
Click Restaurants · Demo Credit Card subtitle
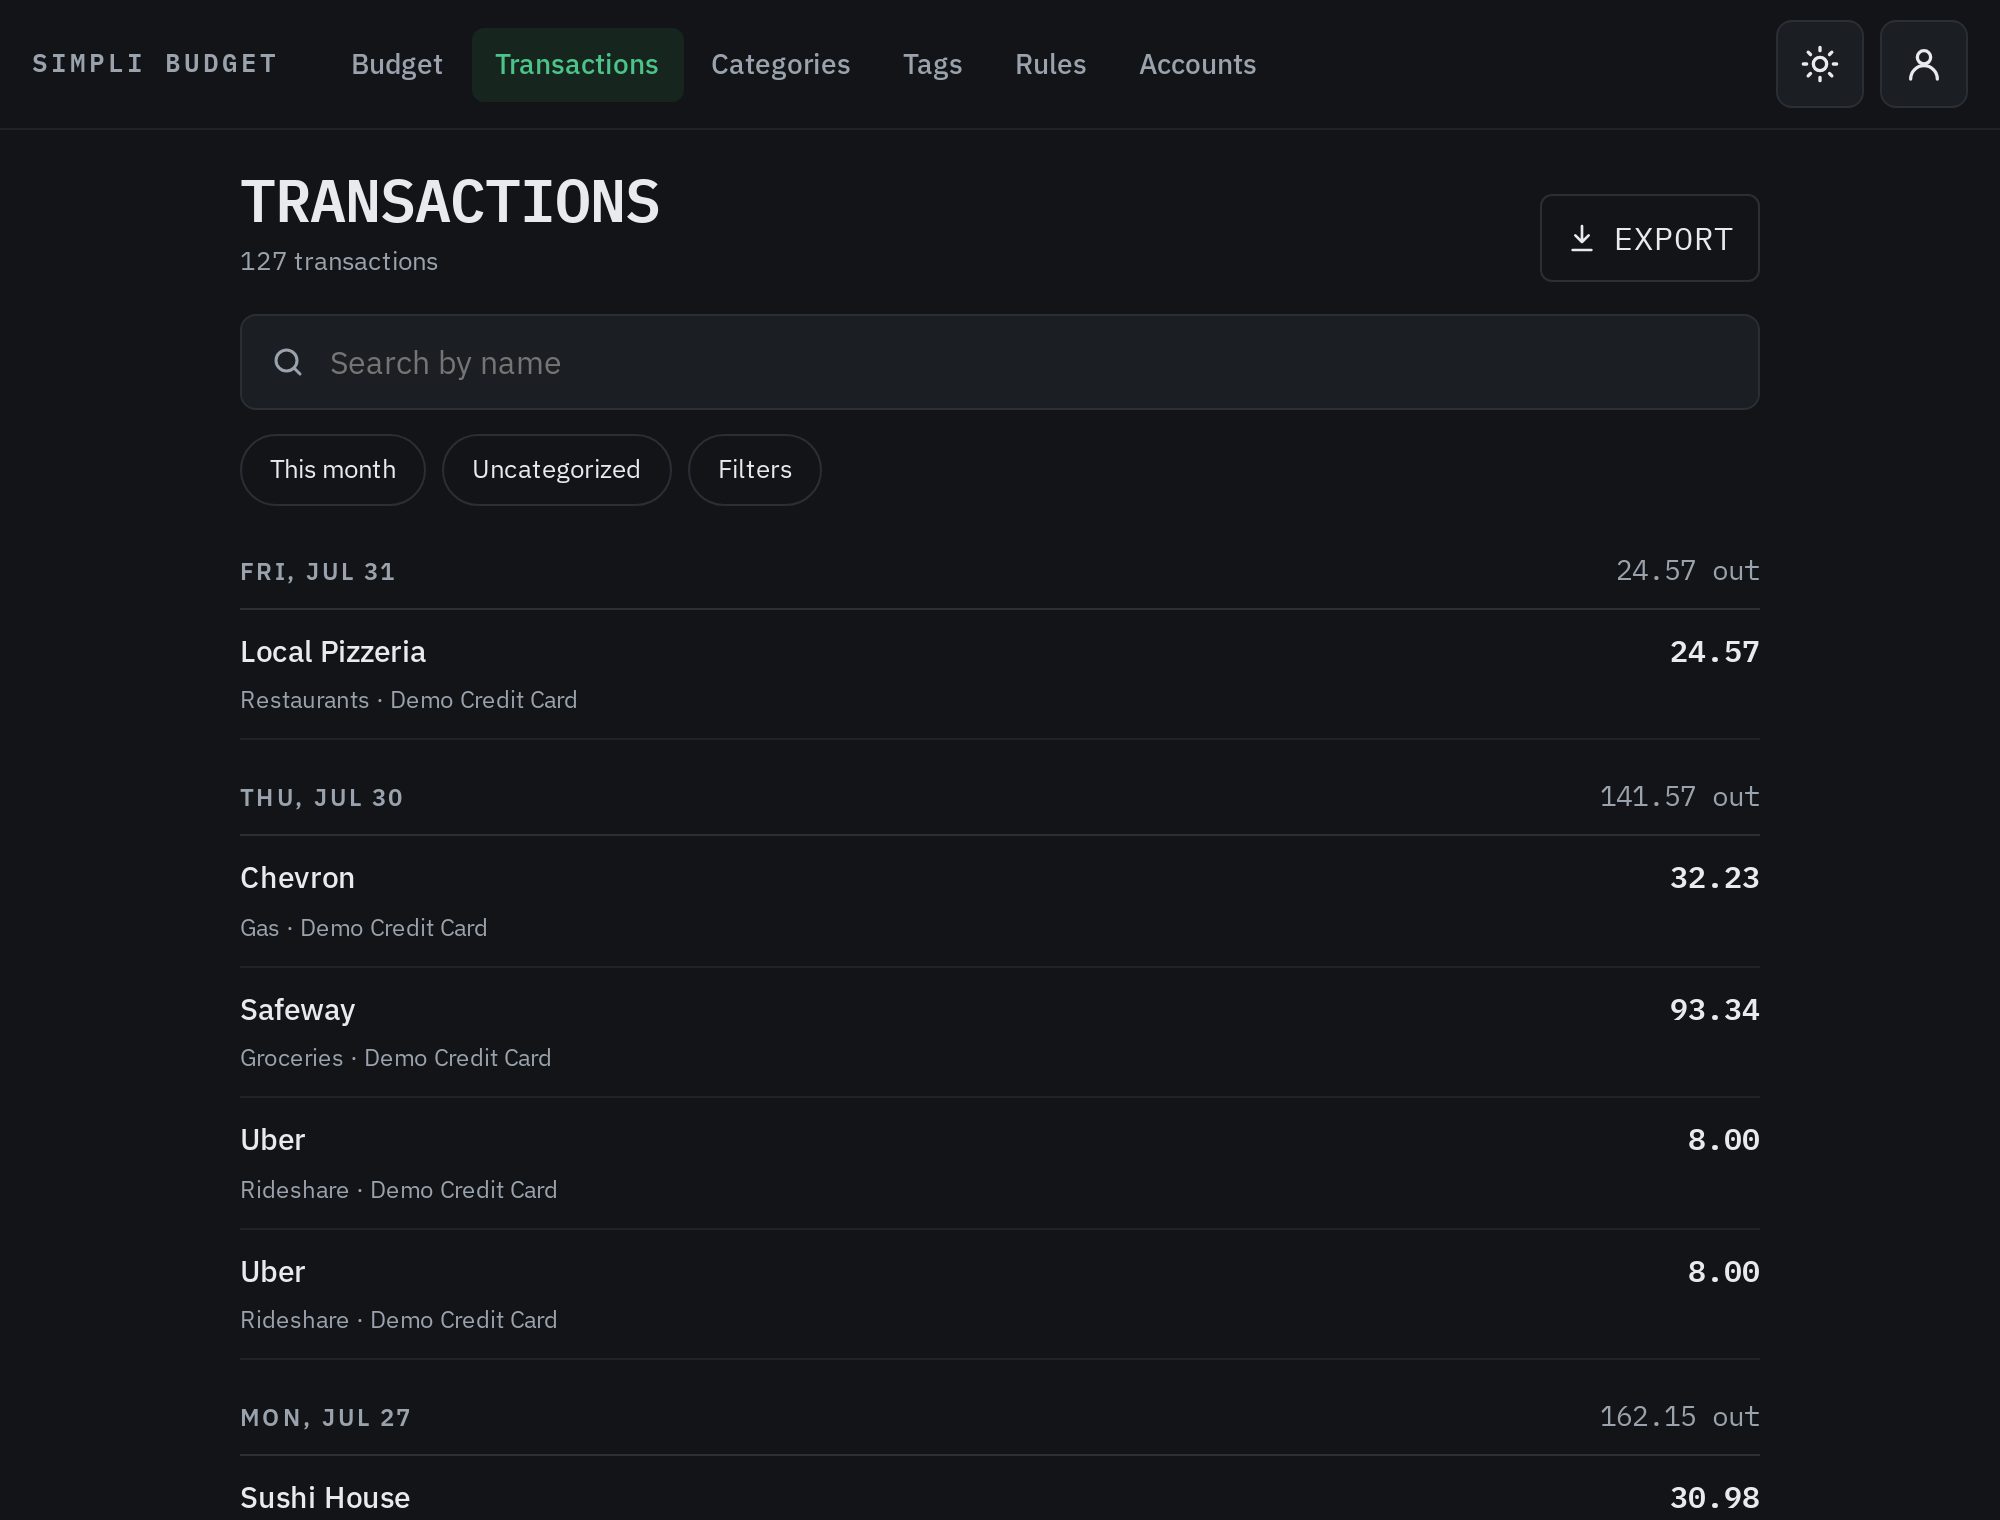(x=408, y=700)
